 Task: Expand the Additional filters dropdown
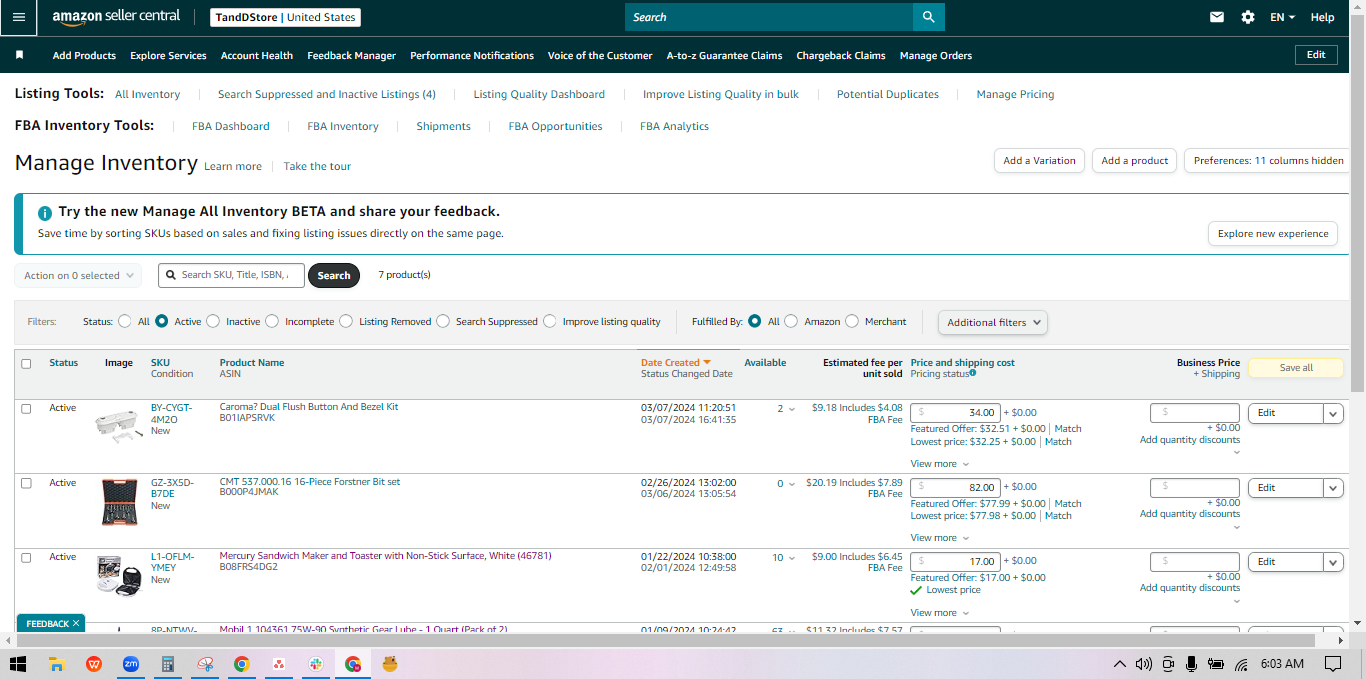[993, 322]
